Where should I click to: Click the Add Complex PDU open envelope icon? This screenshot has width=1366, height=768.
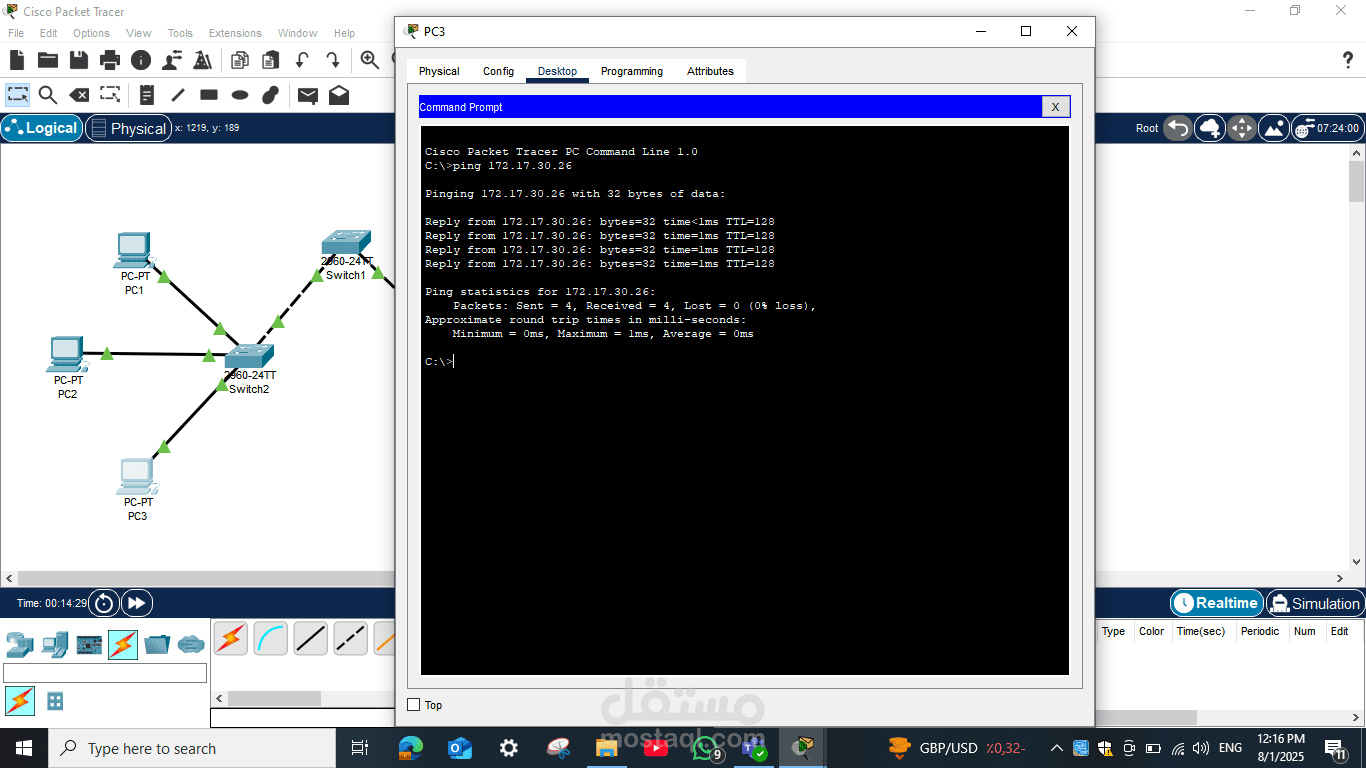(339, 95)
